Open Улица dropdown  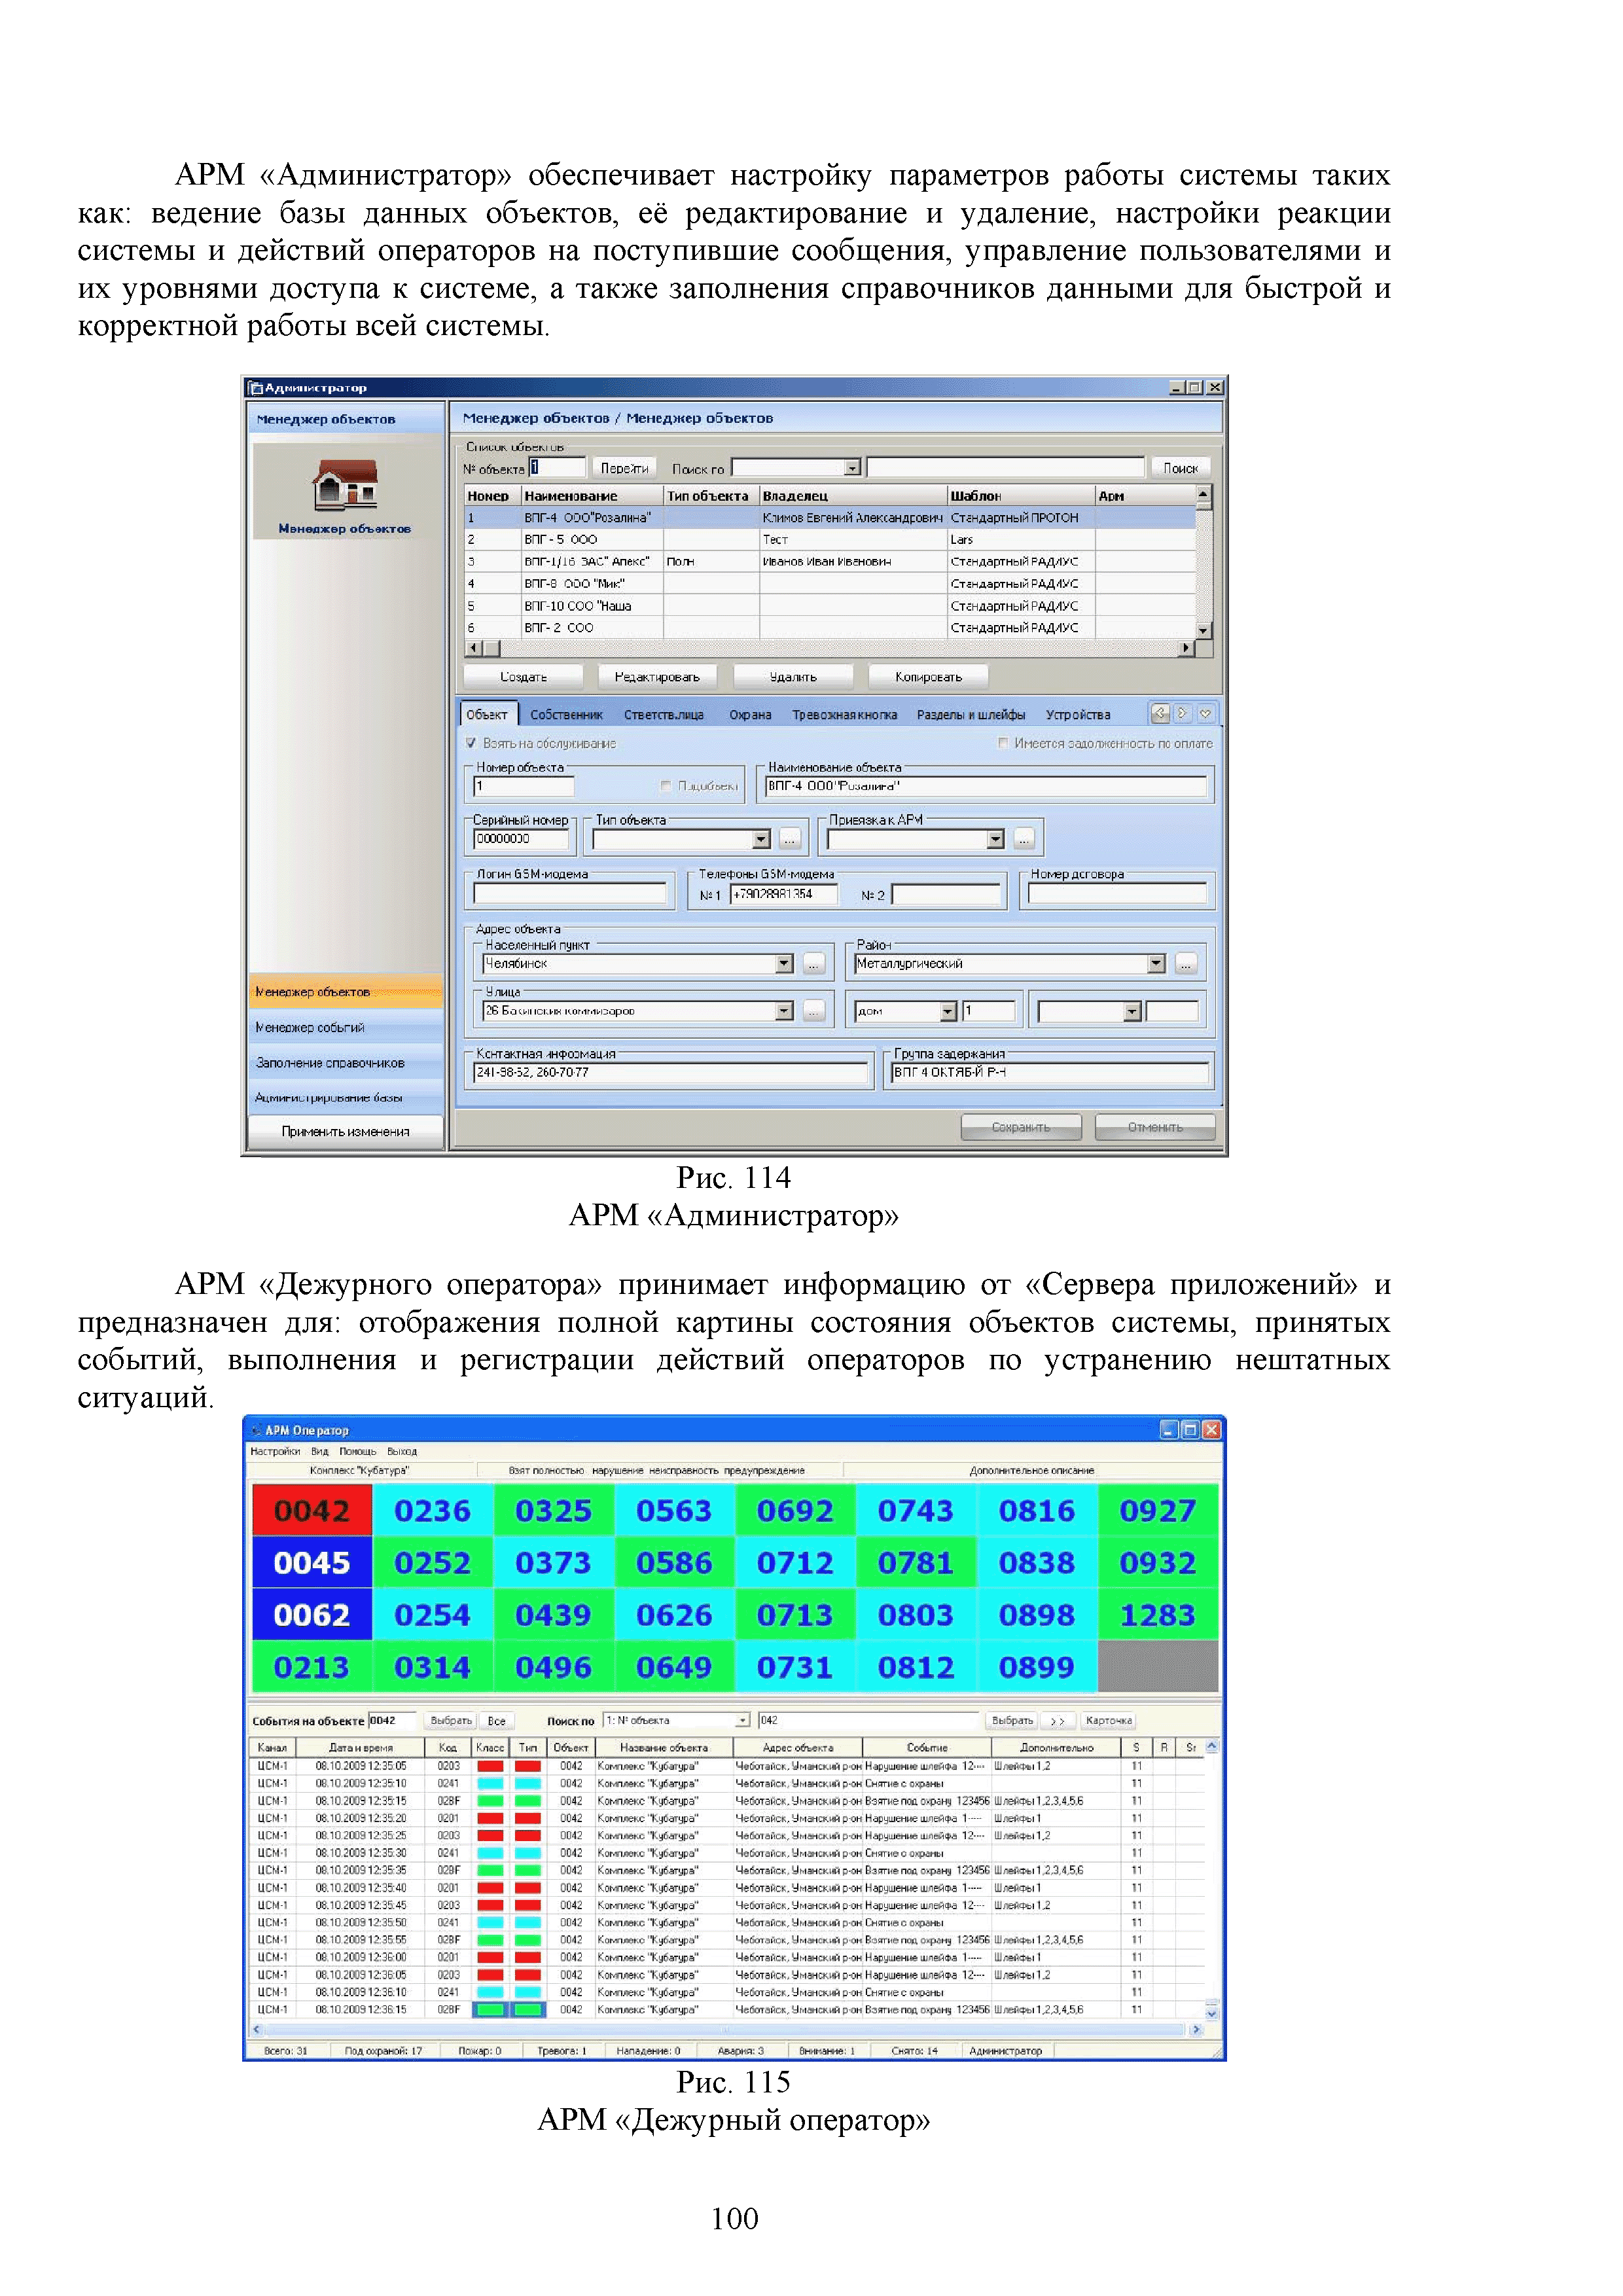click(x=784, y=1011)
